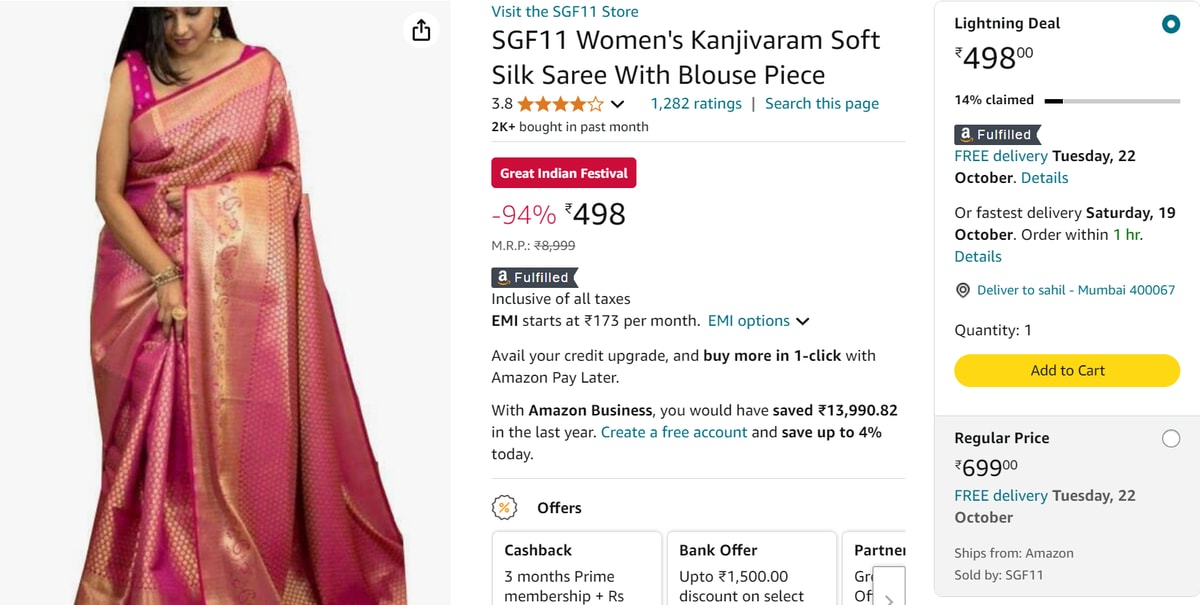
Task: Click the delivery location pin icon
Action: [x=963, y=290]
